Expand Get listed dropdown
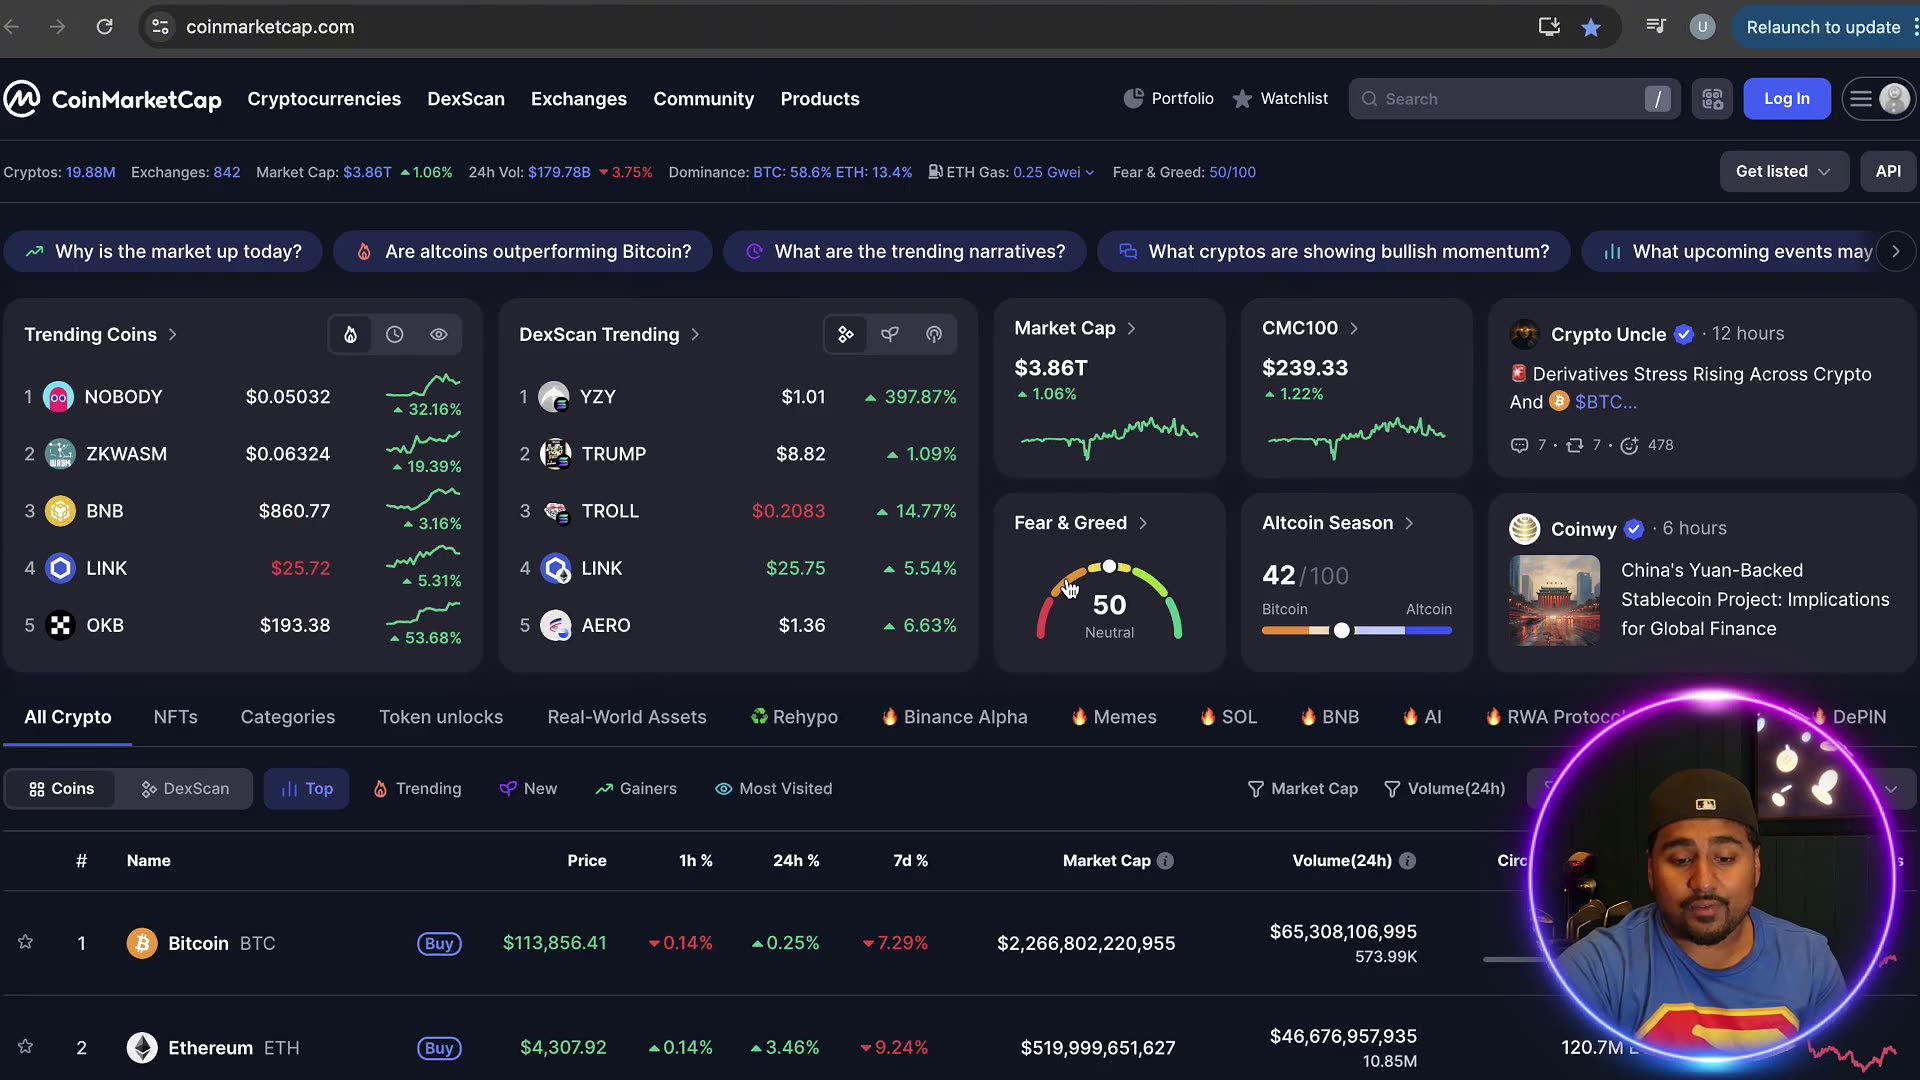Screen dimensions: 1920x1080 [1784, 171]
